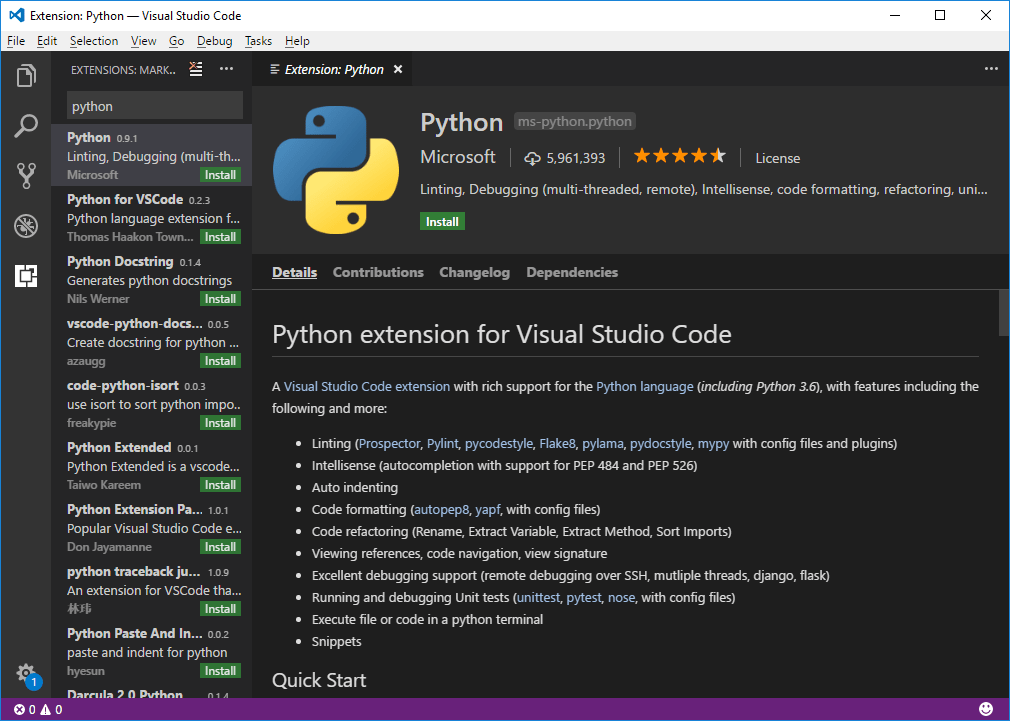Open the Manage gear icon
1010x721 pixels.
coord(26,672)
